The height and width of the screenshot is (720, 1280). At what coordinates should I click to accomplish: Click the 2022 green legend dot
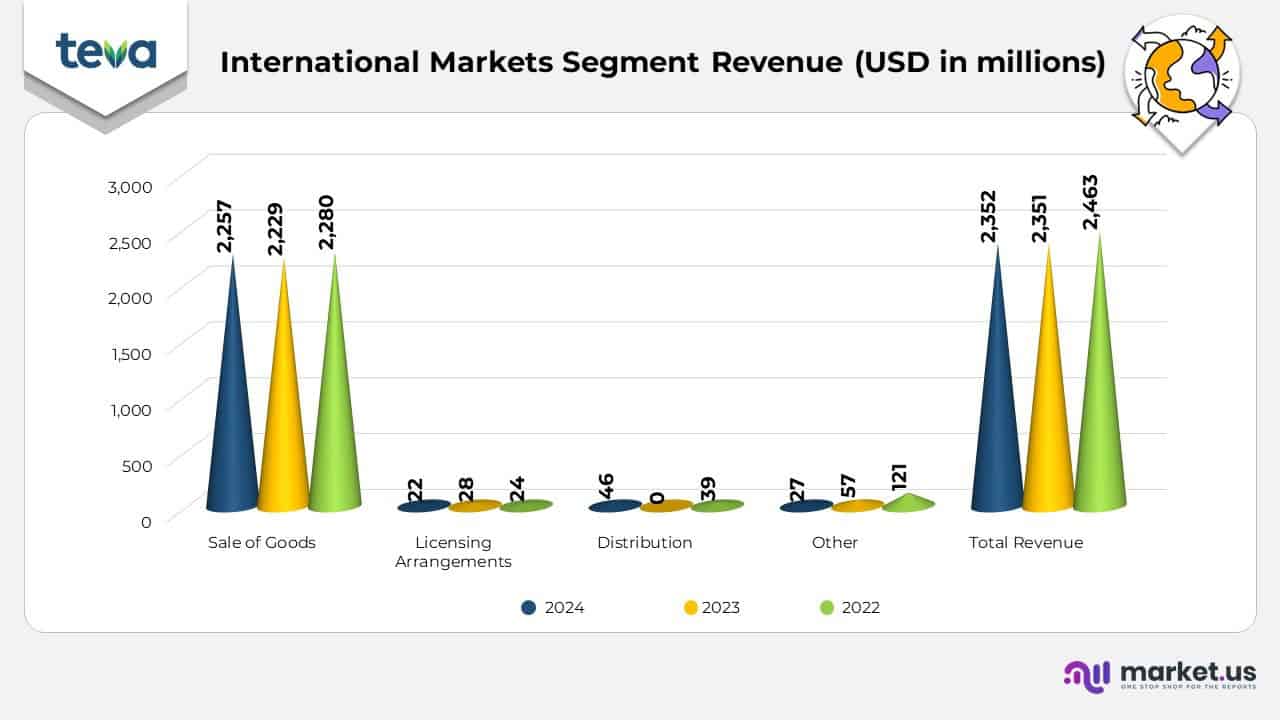click(826, 607)
